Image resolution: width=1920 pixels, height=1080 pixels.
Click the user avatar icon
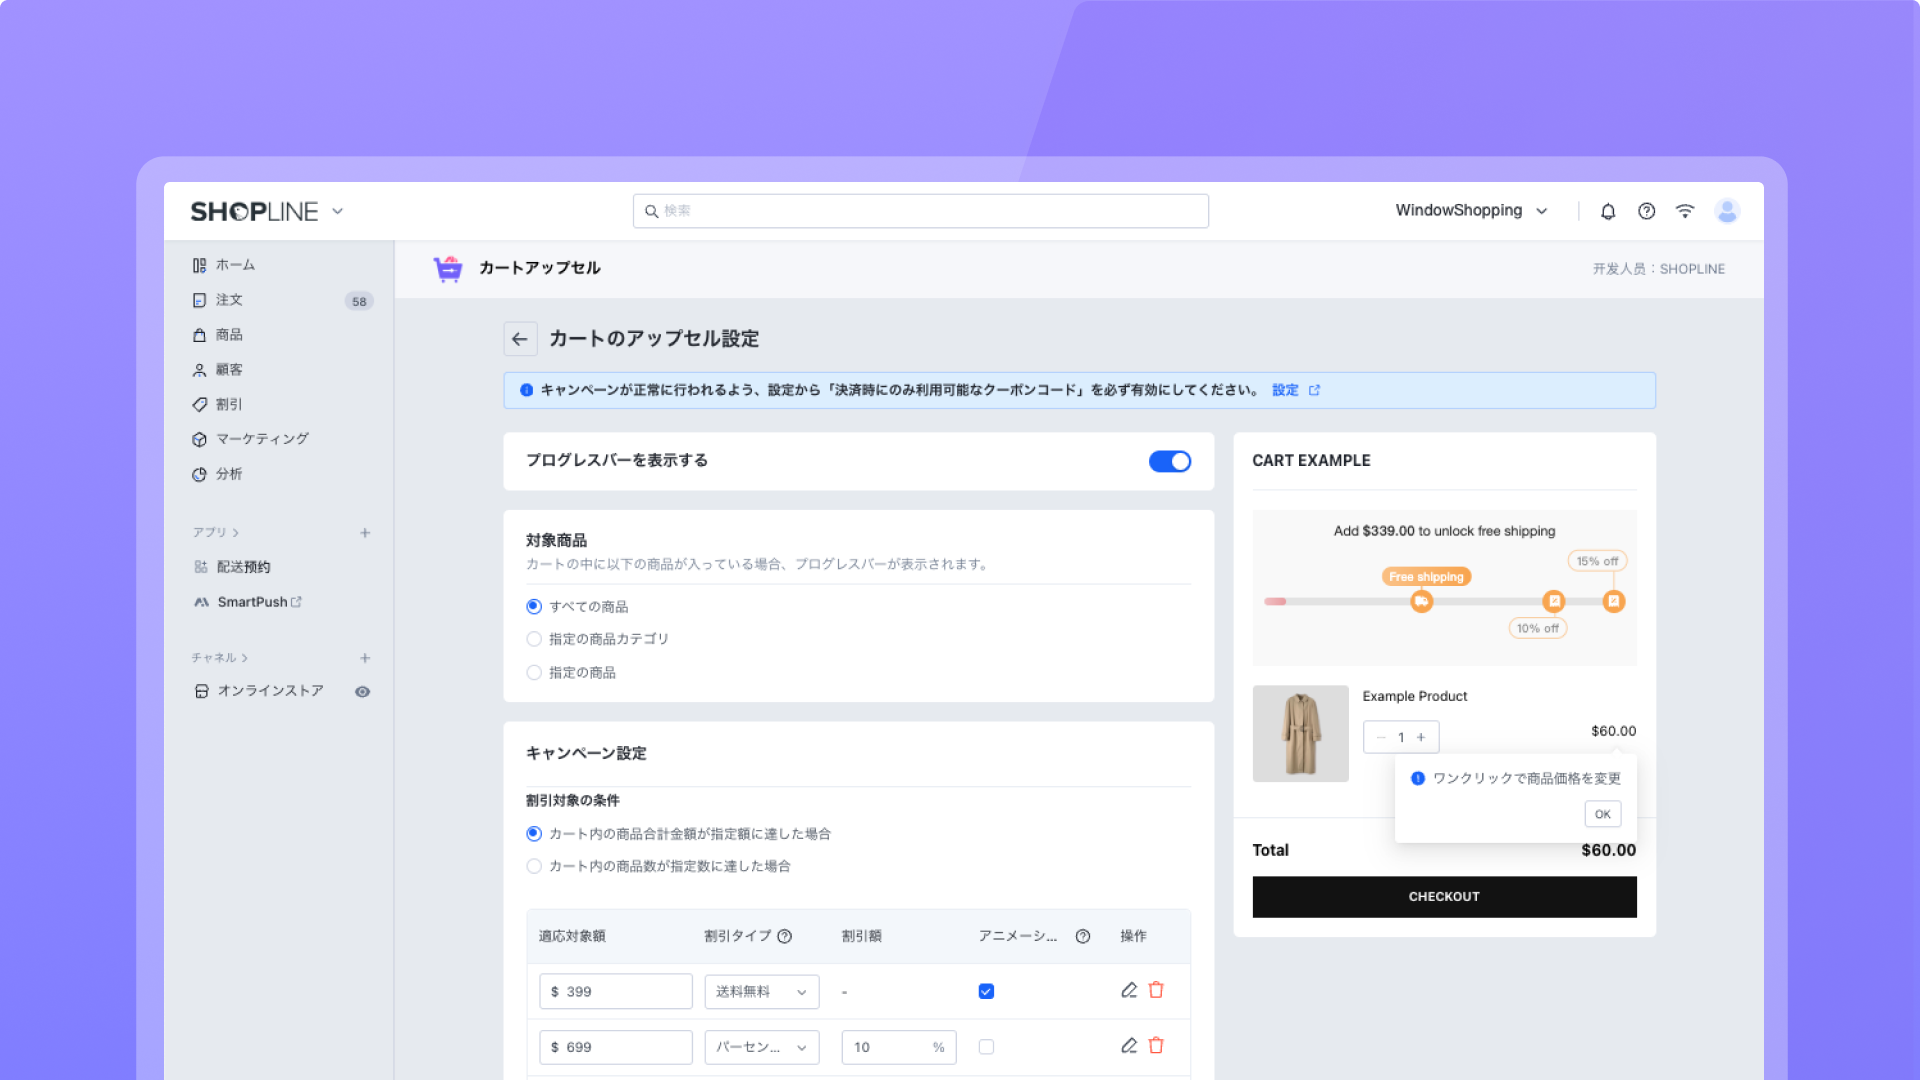(1727, 211)
